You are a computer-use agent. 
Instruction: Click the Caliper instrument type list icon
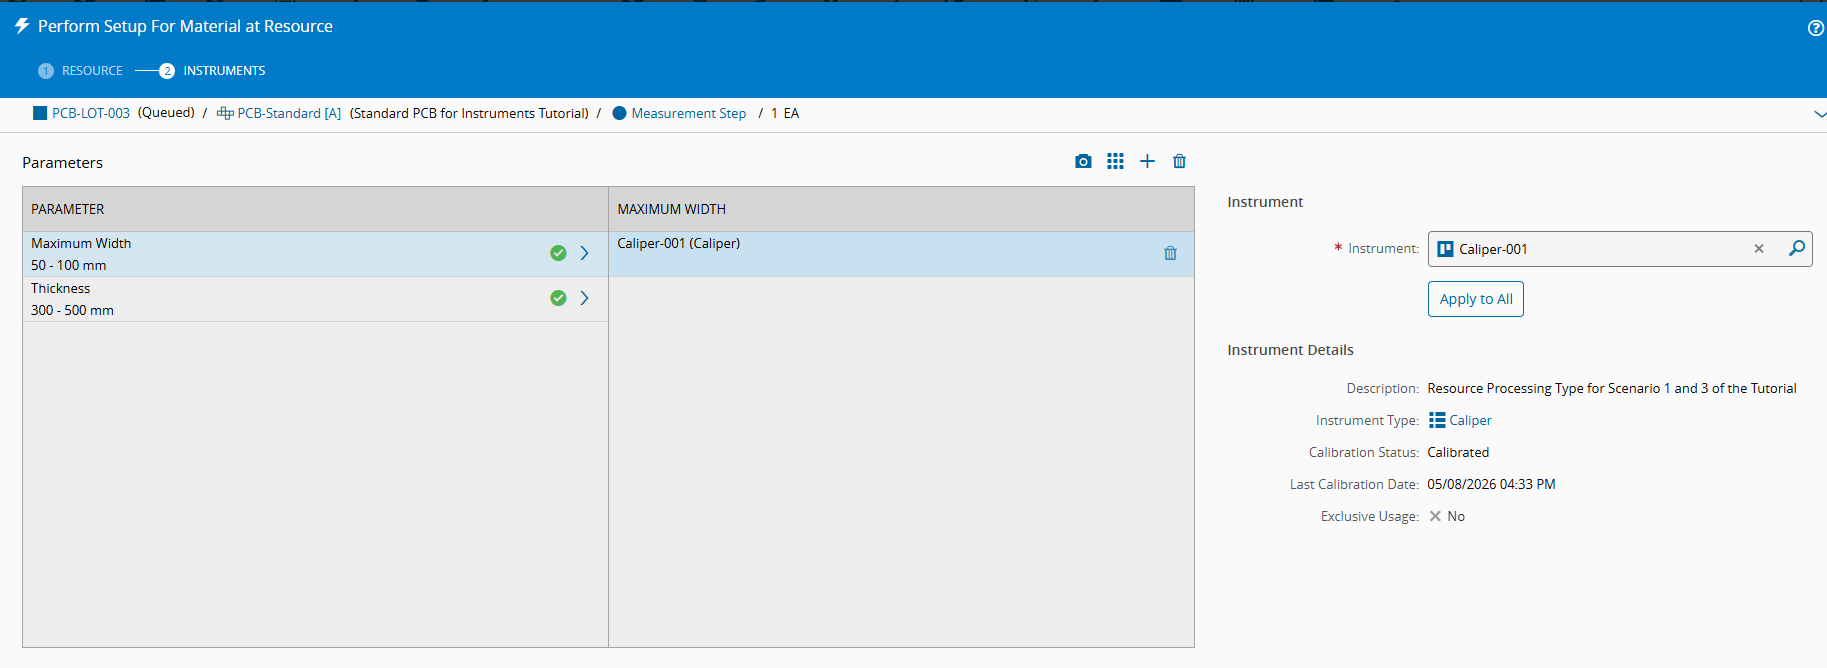(1437, 420)
